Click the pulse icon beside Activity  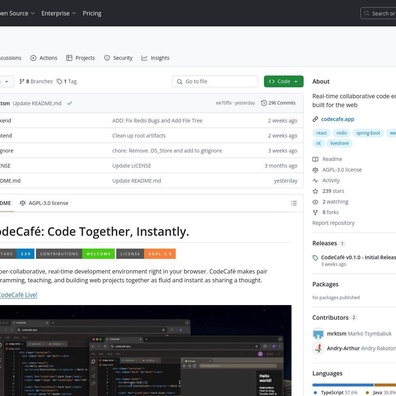tap(315, 180)
